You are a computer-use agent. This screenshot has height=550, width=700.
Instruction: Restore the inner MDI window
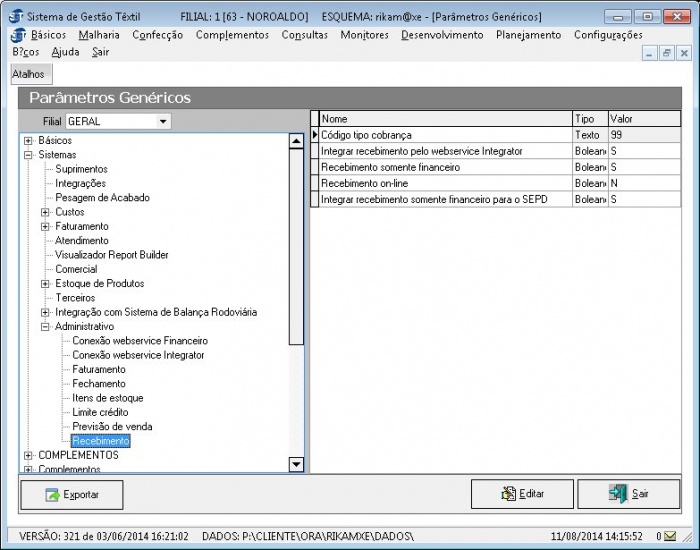667,52
